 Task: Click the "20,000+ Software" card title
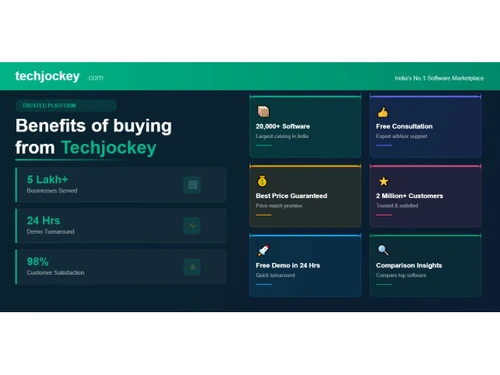tap(283, 126)
